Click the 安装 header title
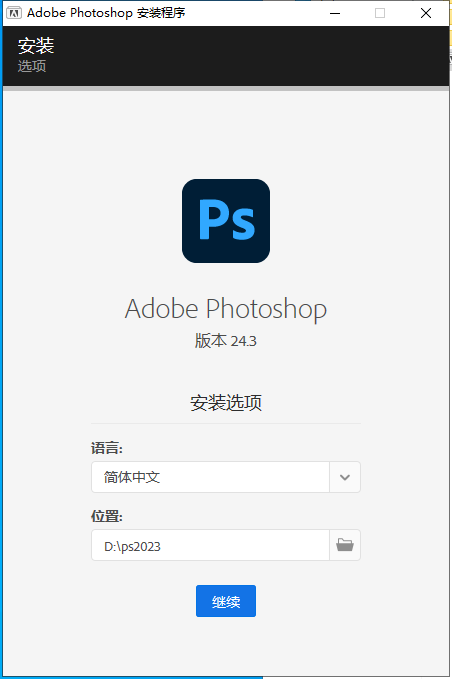This screenshot has height=679, width=452. 36,46
